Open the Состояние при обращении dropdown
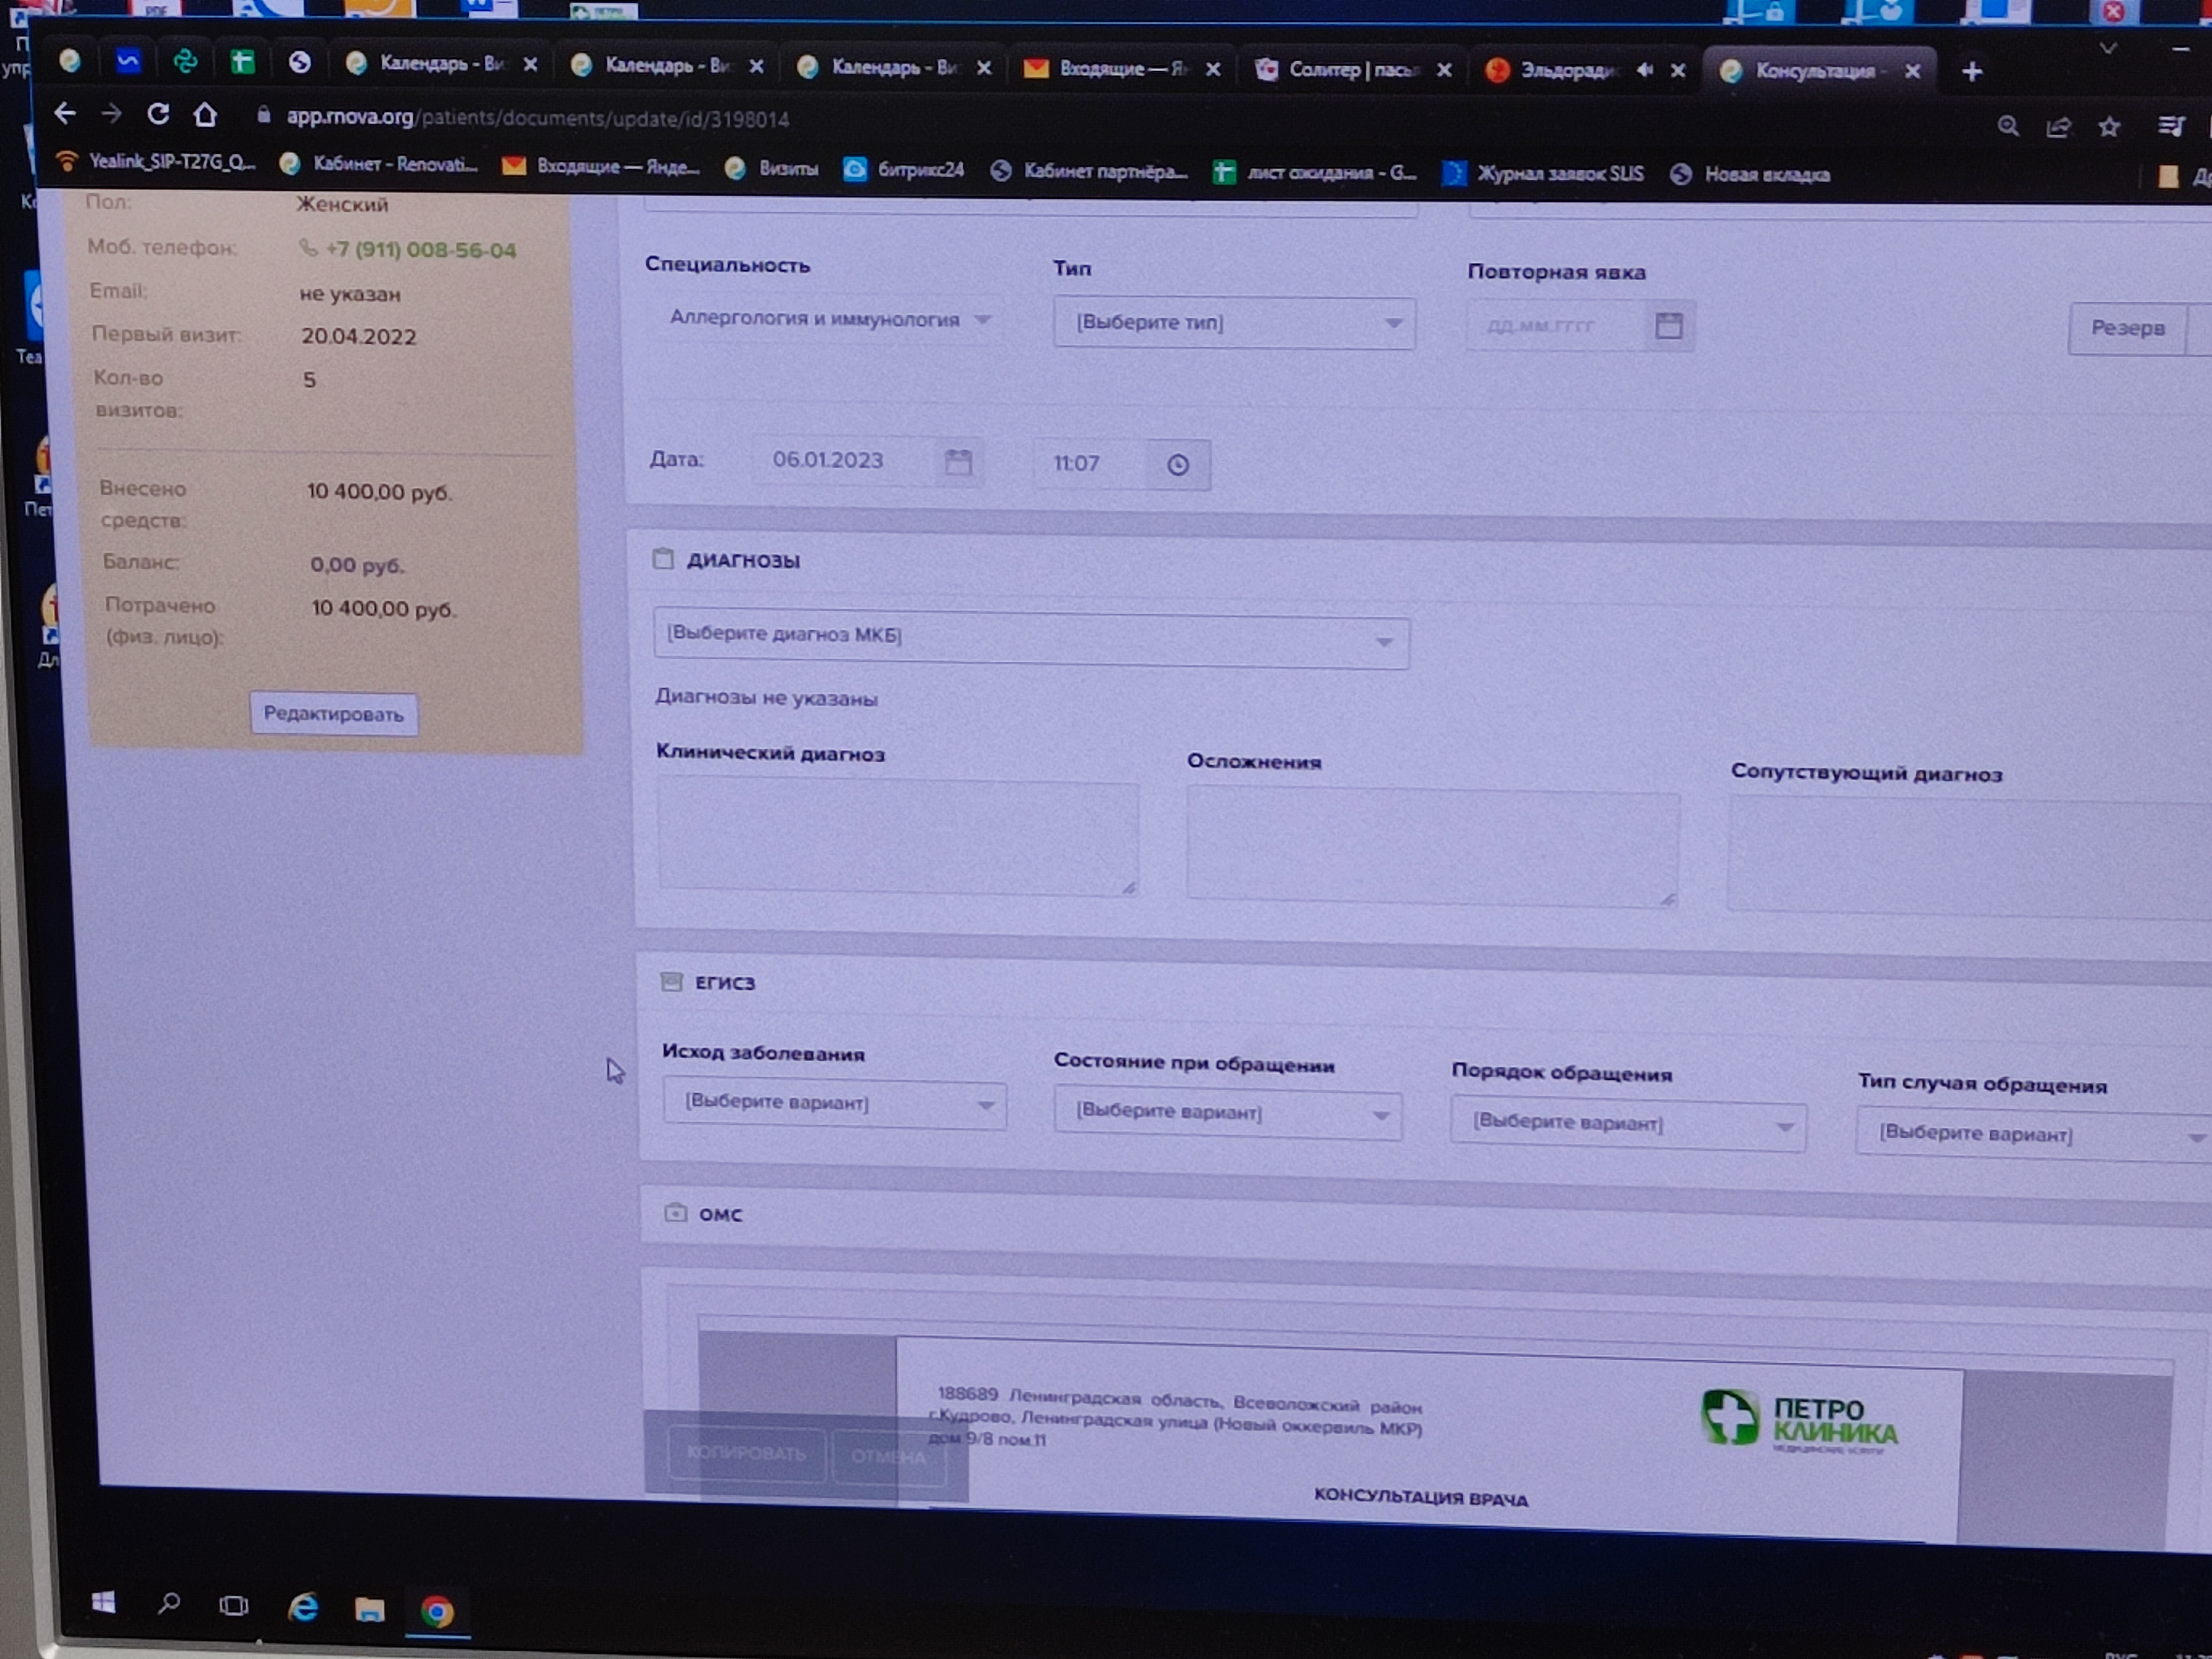The height and width of the screenshot is (1659, 2212). 1227,1113
